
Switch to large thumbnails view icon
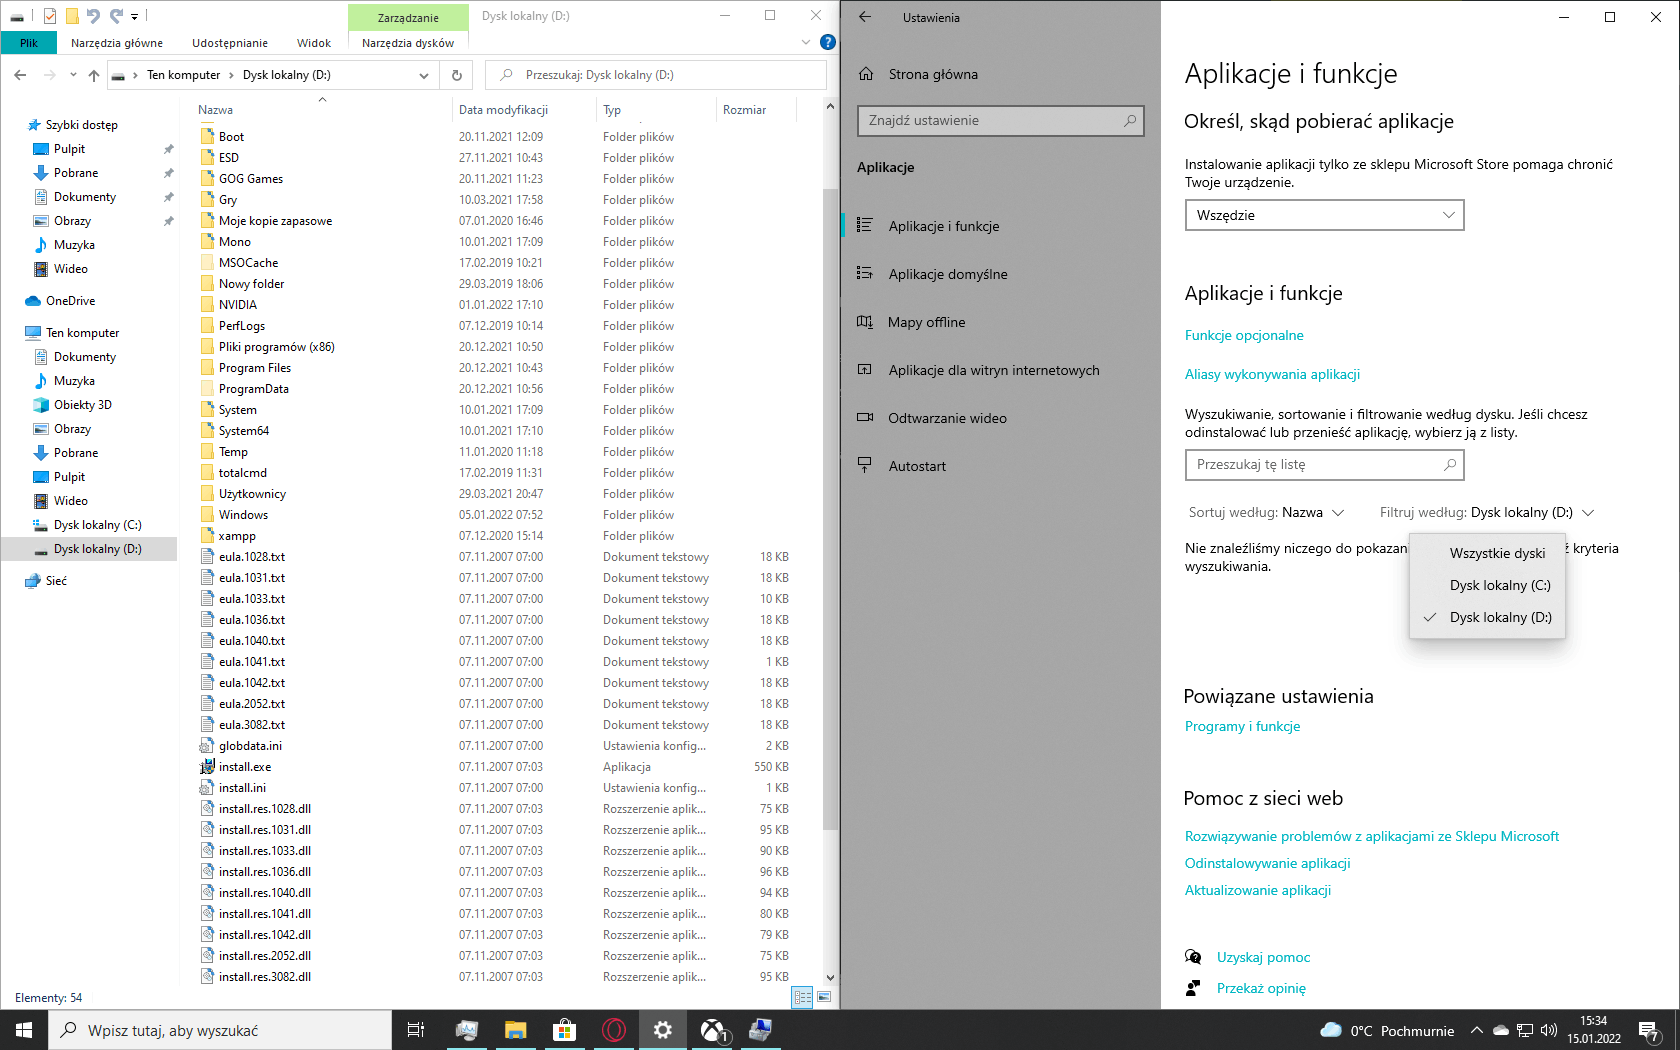tap(824, 997)
